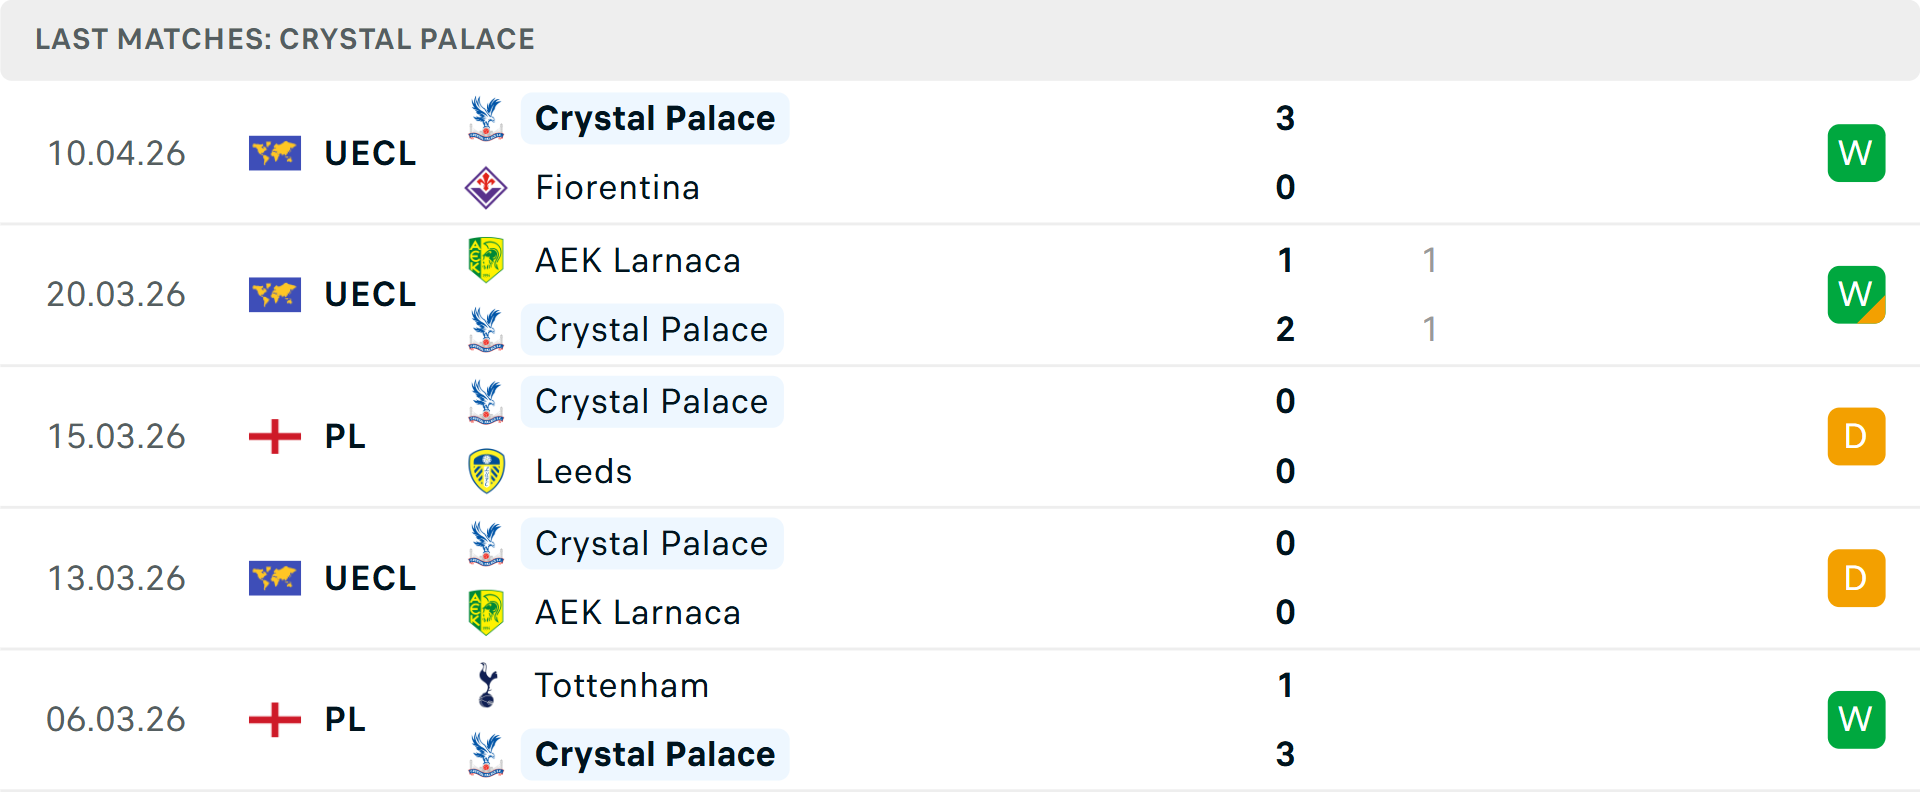The image size is (1920, 792).
Task: Click the LAST MATCHES: CRYSTAL PALACE header
Action: 285,39
